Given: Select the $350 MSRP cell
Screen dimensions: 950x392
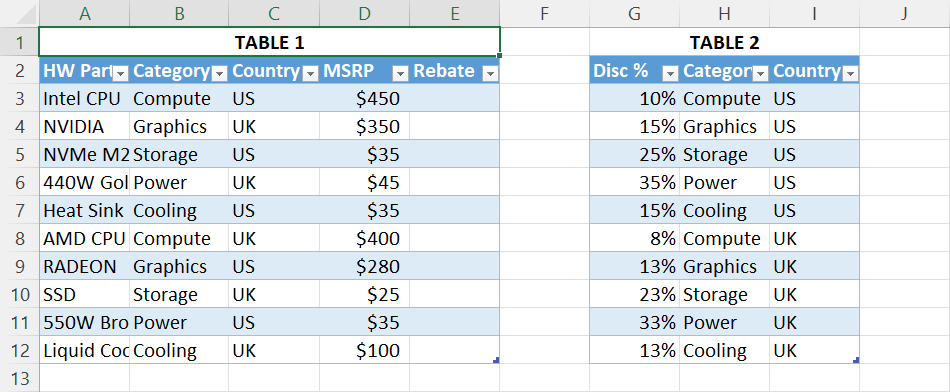Looking at the screenshot, I should (364, 126).
